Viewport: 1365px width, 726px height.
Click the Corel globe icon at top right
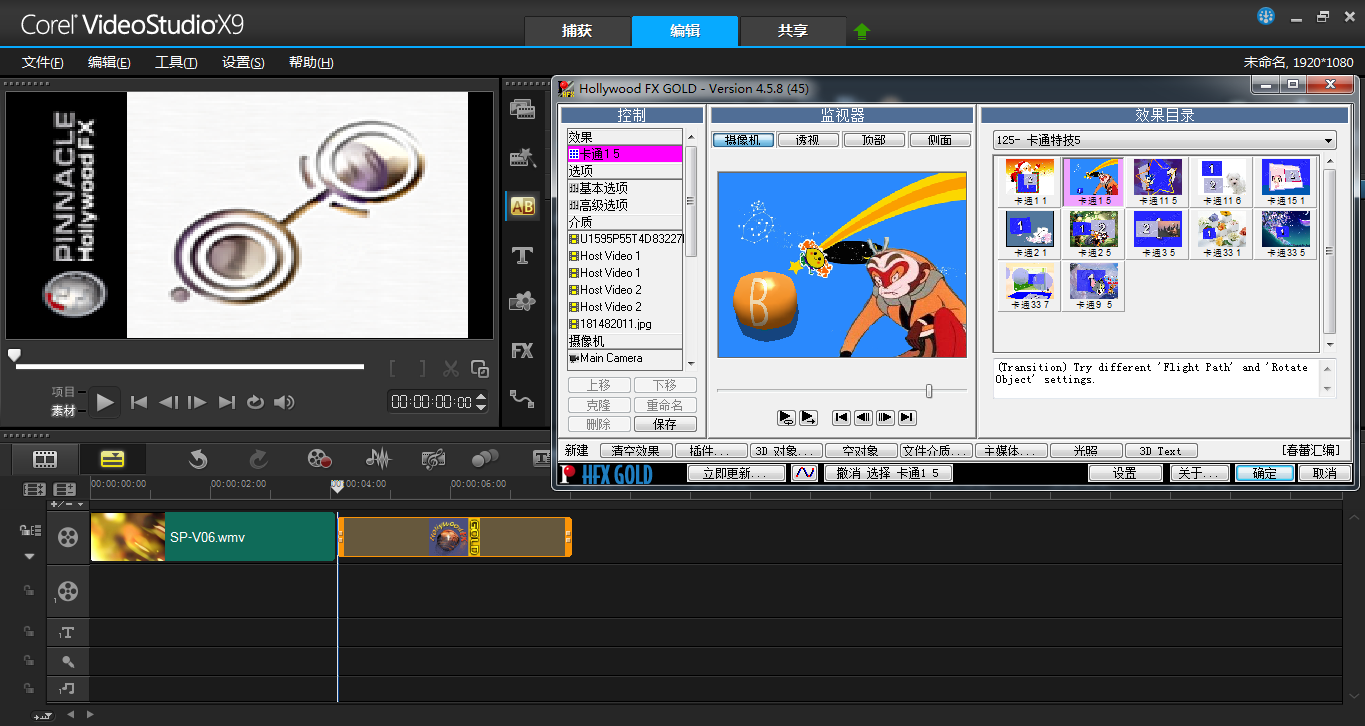click(x=1266, y=16)
